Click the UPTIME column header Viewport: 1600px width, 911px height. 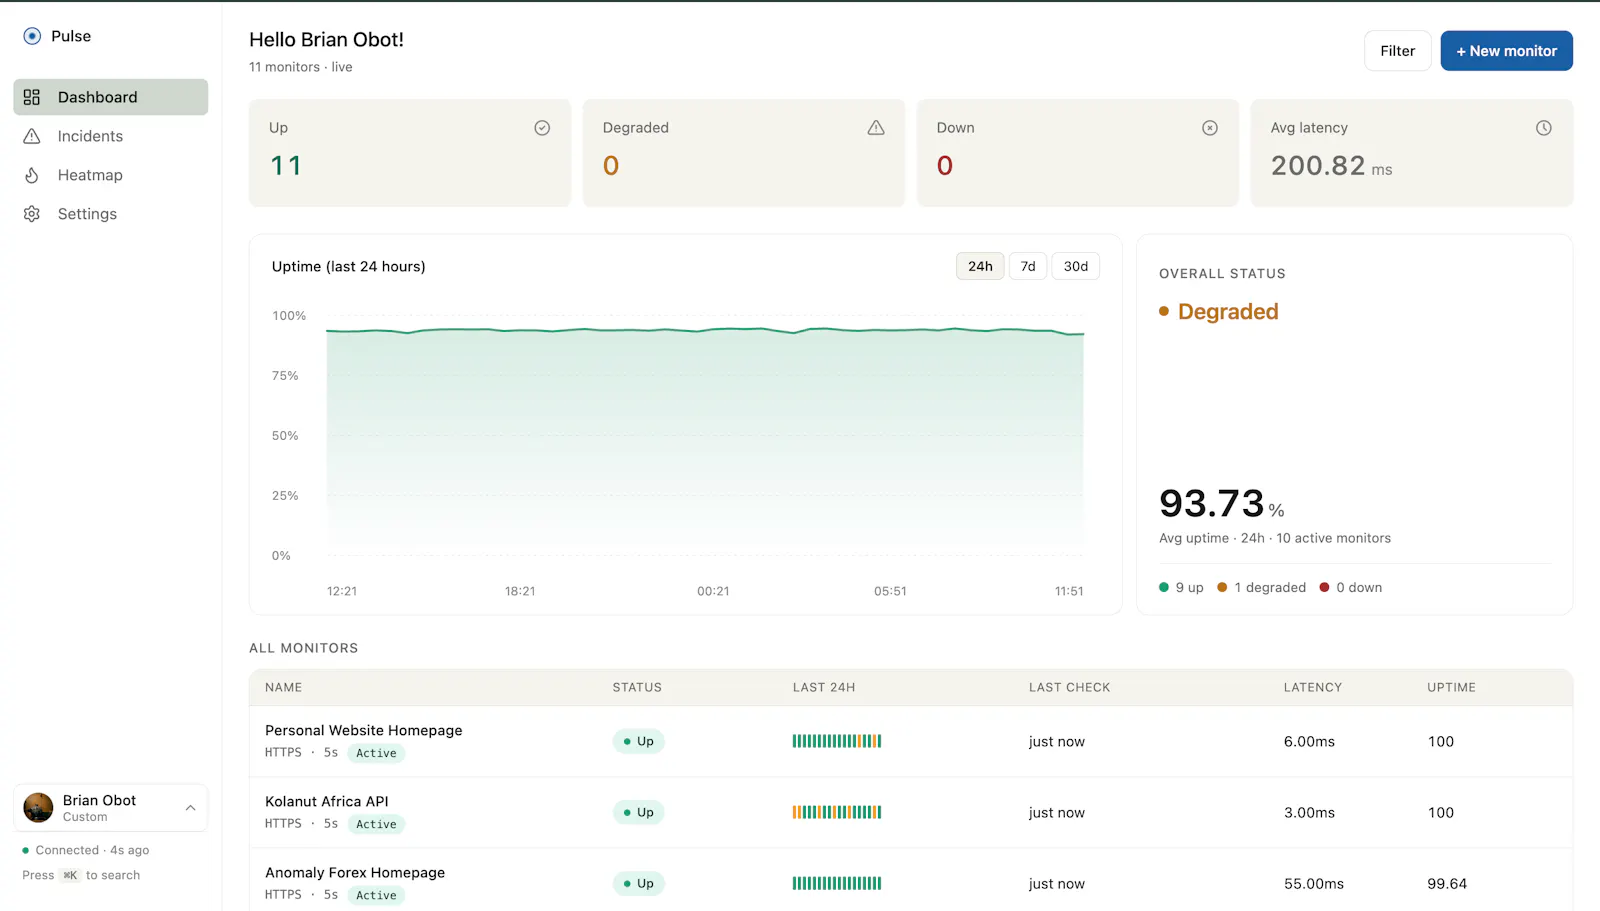click(x=1451, y=687)
